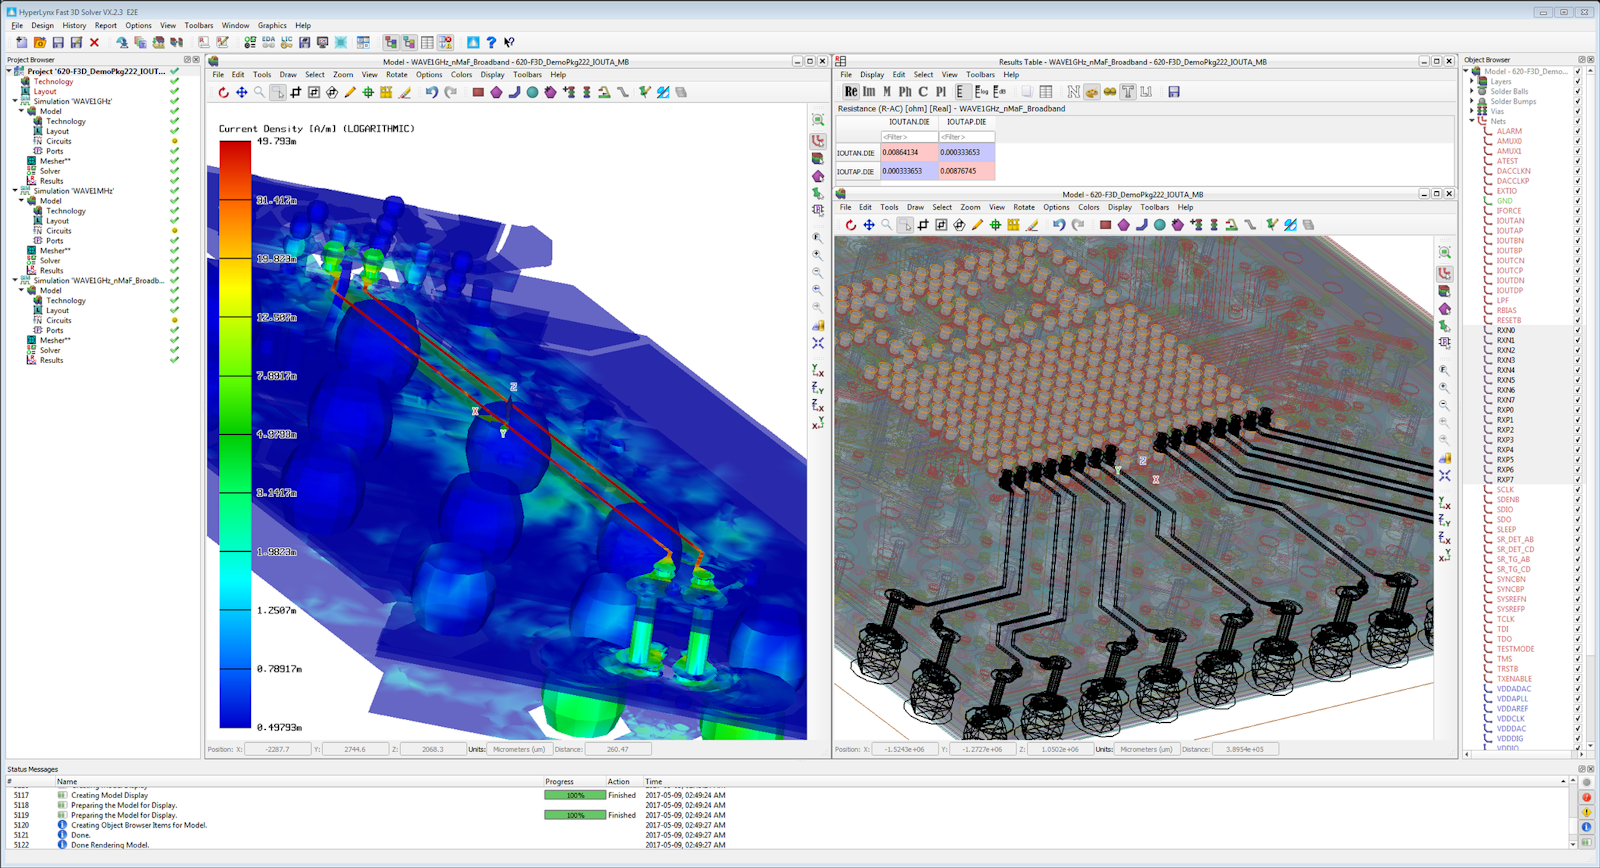Open the Design menu in main menu bar
This screenshot has width=1600, height=868.
tap(42, 26)
